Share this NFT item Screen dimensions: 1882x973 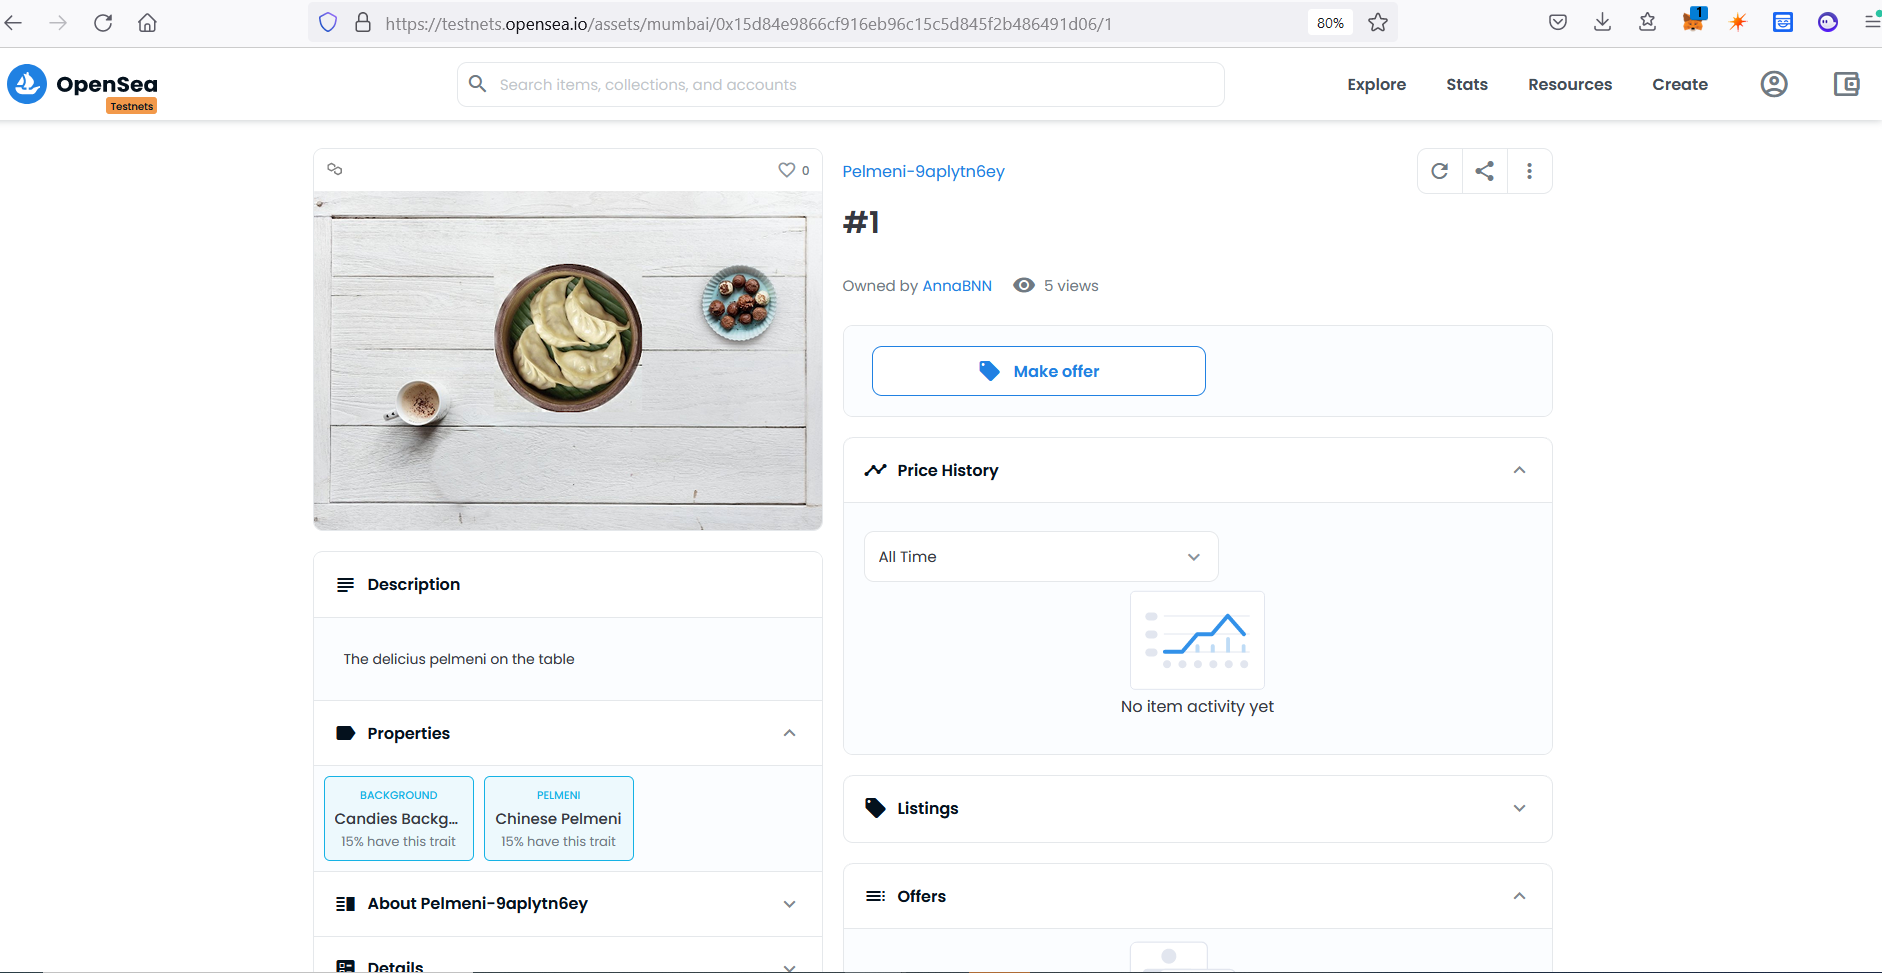point(1484,171)
